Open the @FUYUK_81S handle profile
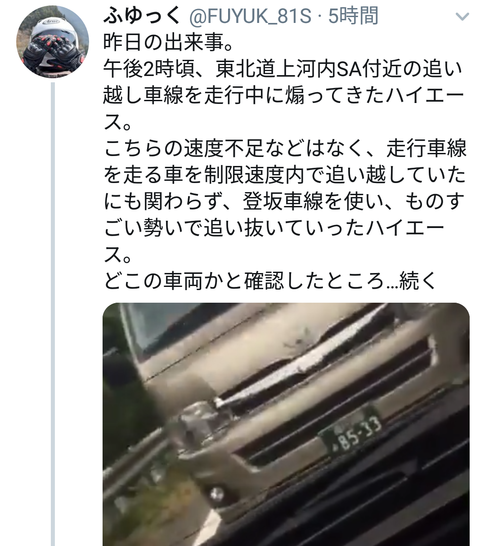Viewport: 480px width, 546px height. coord(250,17)
